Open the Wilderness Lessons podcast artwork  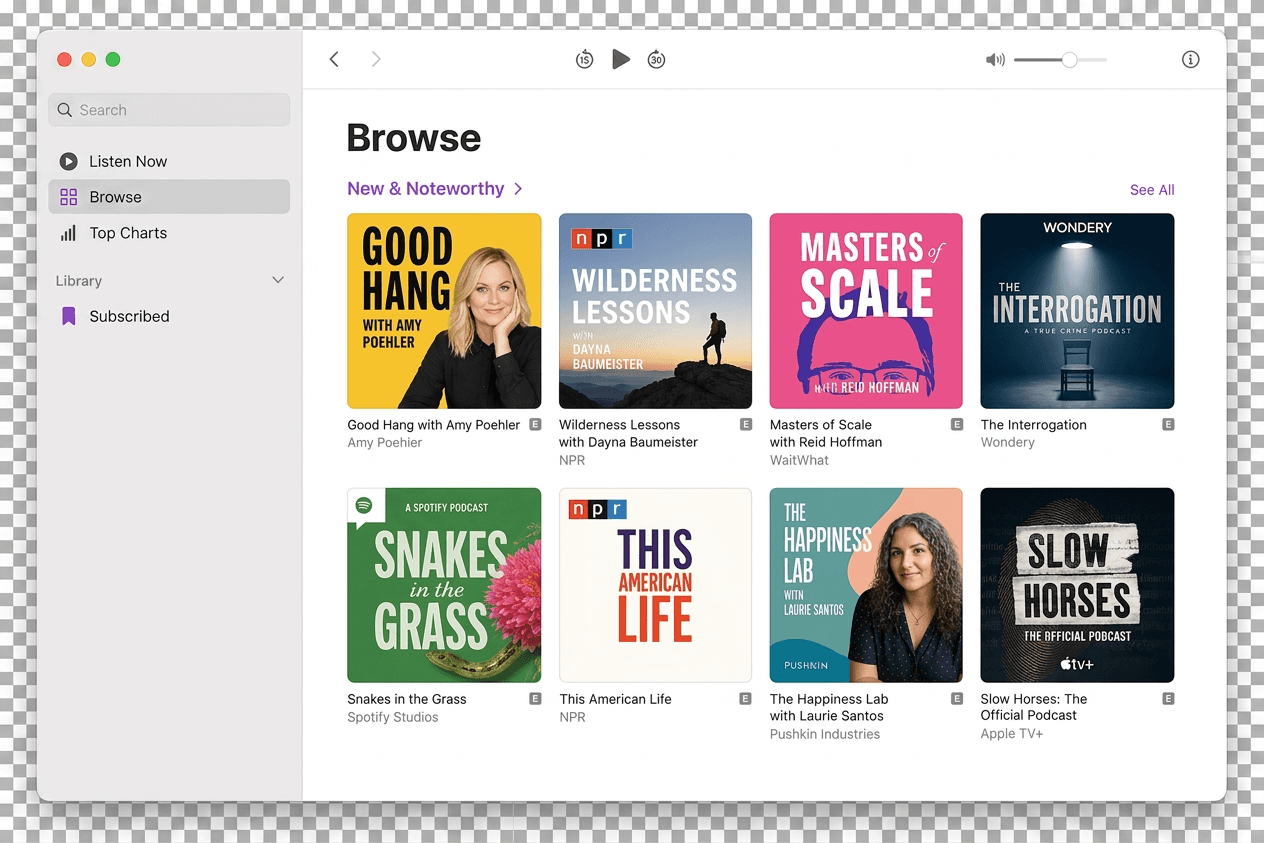[x=655, y=311]
